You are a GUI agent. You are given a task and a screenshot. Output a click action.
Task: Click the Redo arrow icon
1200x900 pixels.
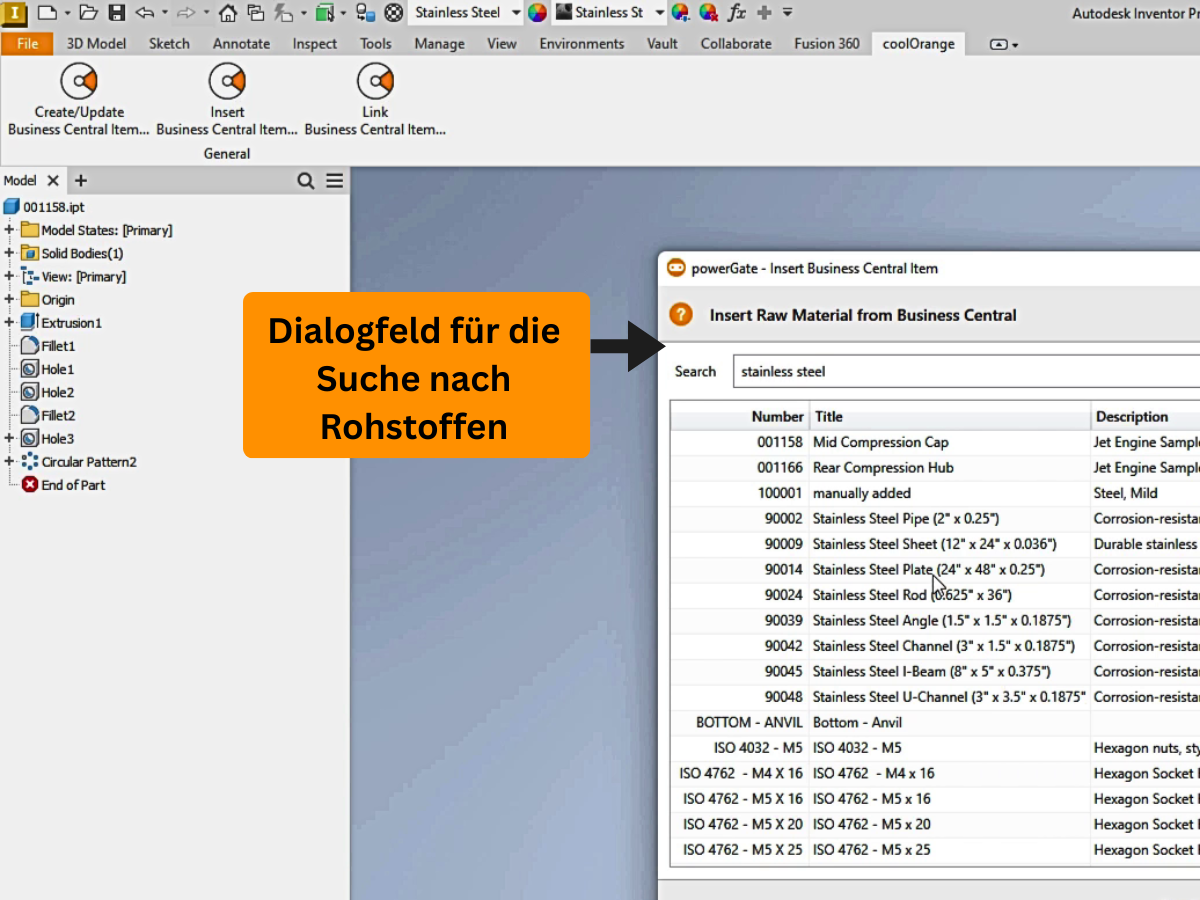point(187,13)
